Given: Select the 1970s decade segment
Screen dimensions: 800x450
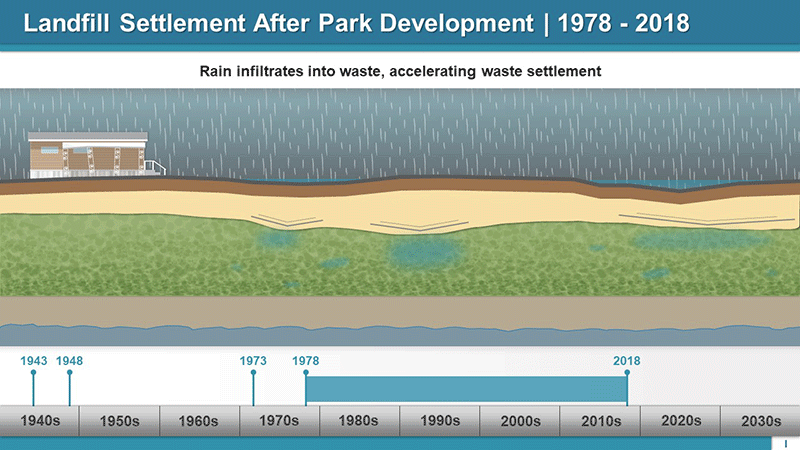Looking at the screenshot, I should (x=280, y=421).
